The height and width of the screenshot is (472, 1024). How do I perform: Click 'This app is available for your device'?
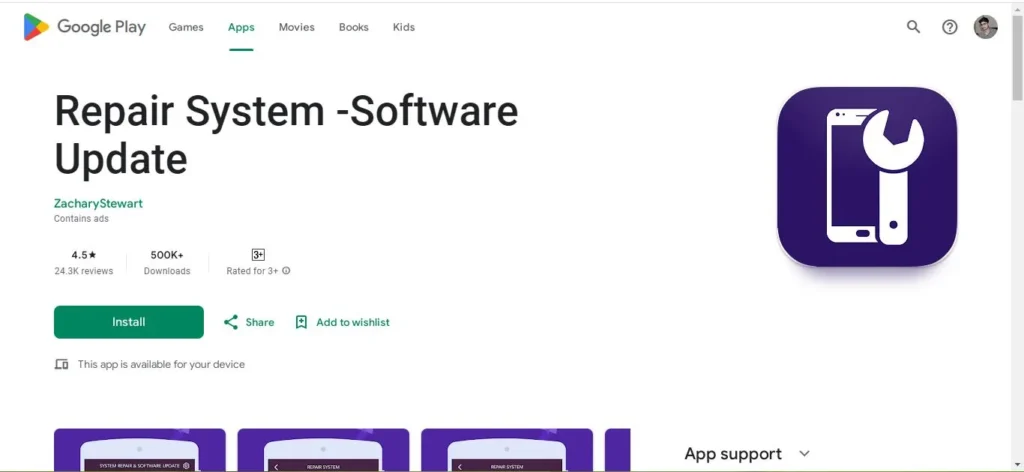(x=161, y=364)
